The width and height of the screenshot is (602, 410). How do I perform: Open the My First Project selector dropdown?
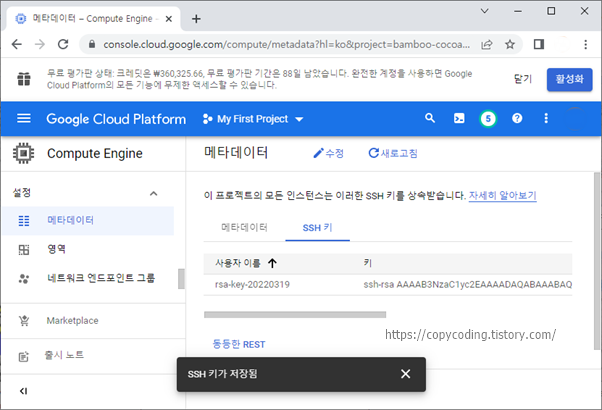253,119
